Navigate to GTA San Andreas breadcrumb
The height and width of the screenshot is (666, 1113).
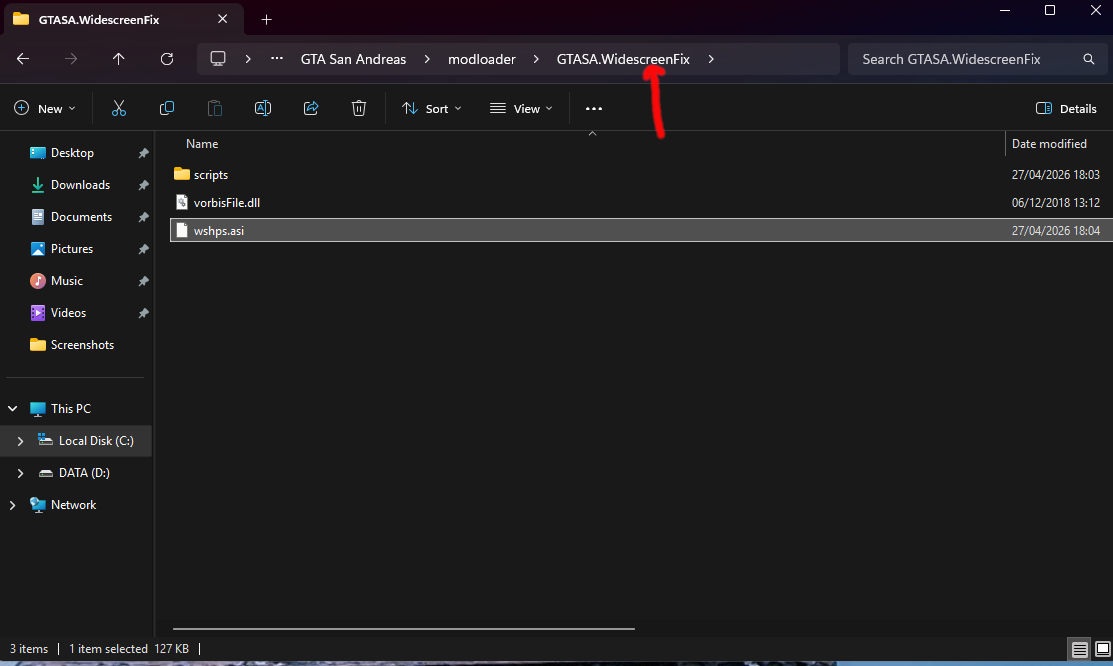click(353, 59)
